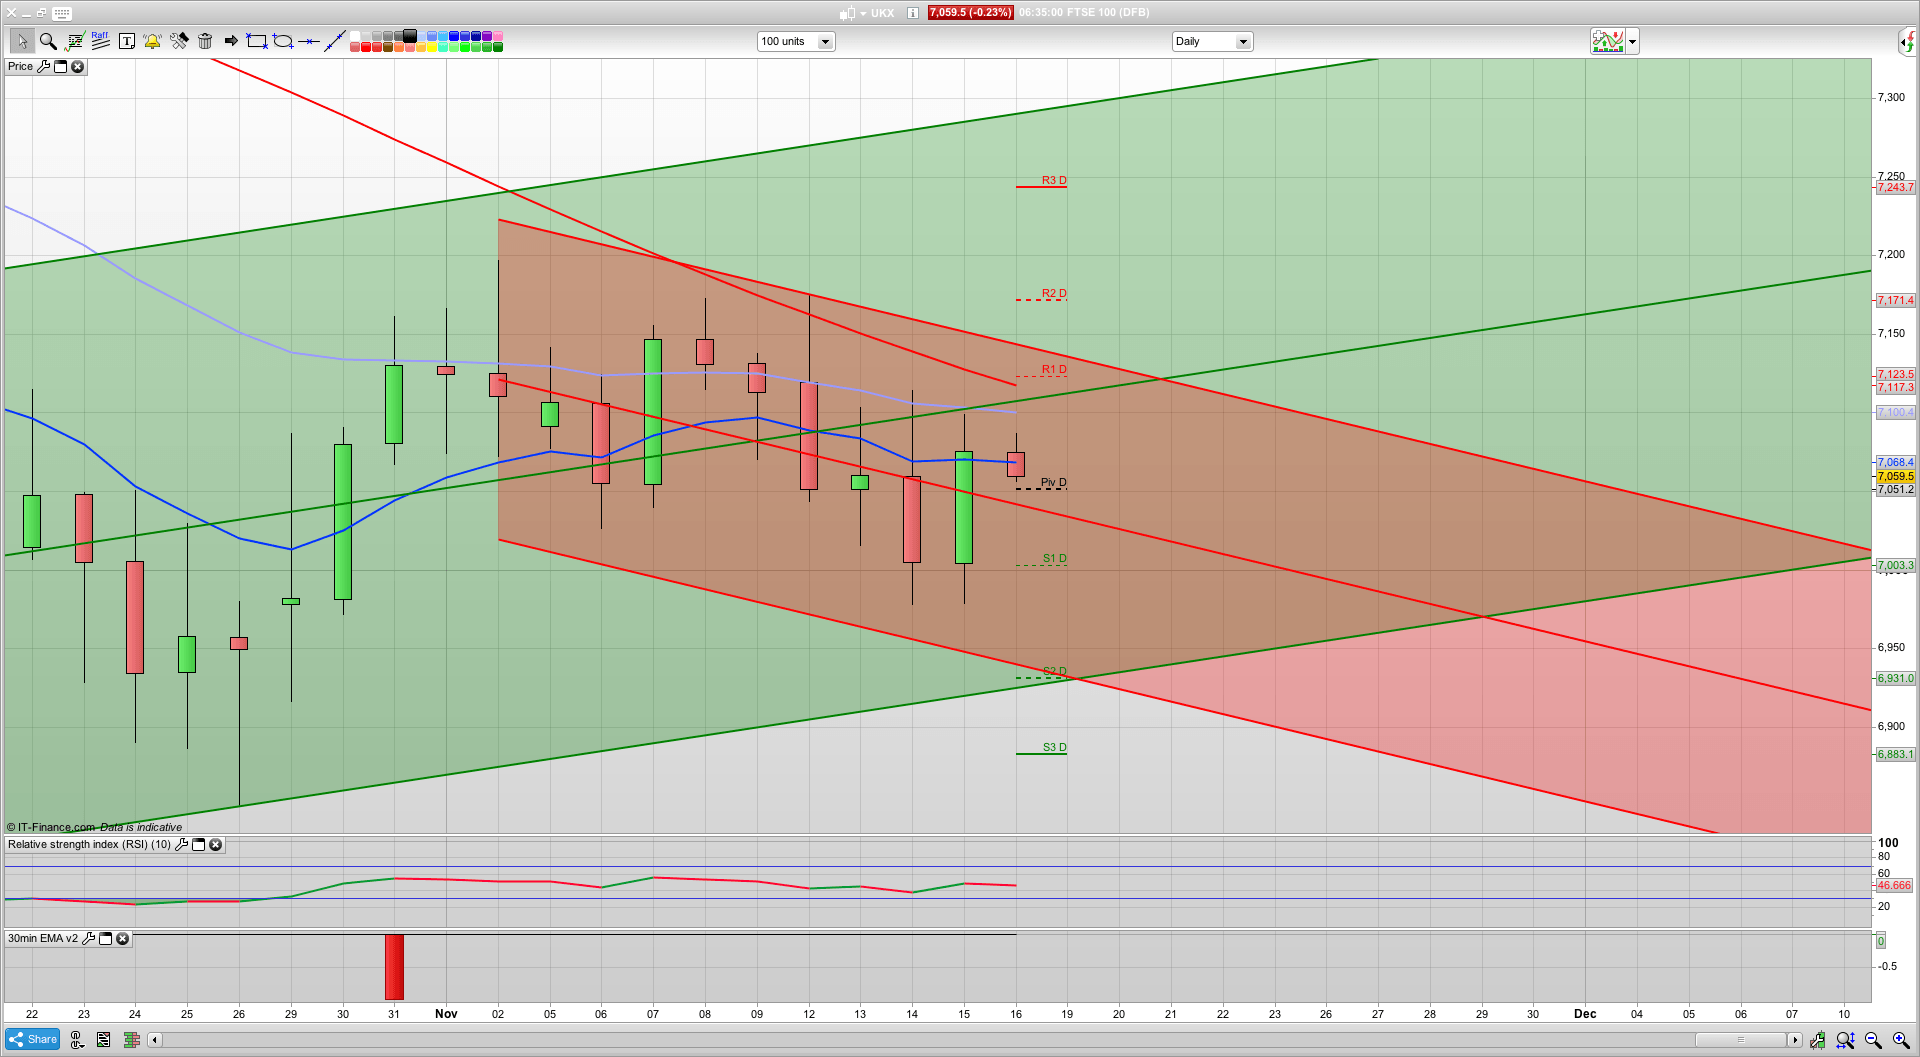Click the Share button

coord(31,1039)
